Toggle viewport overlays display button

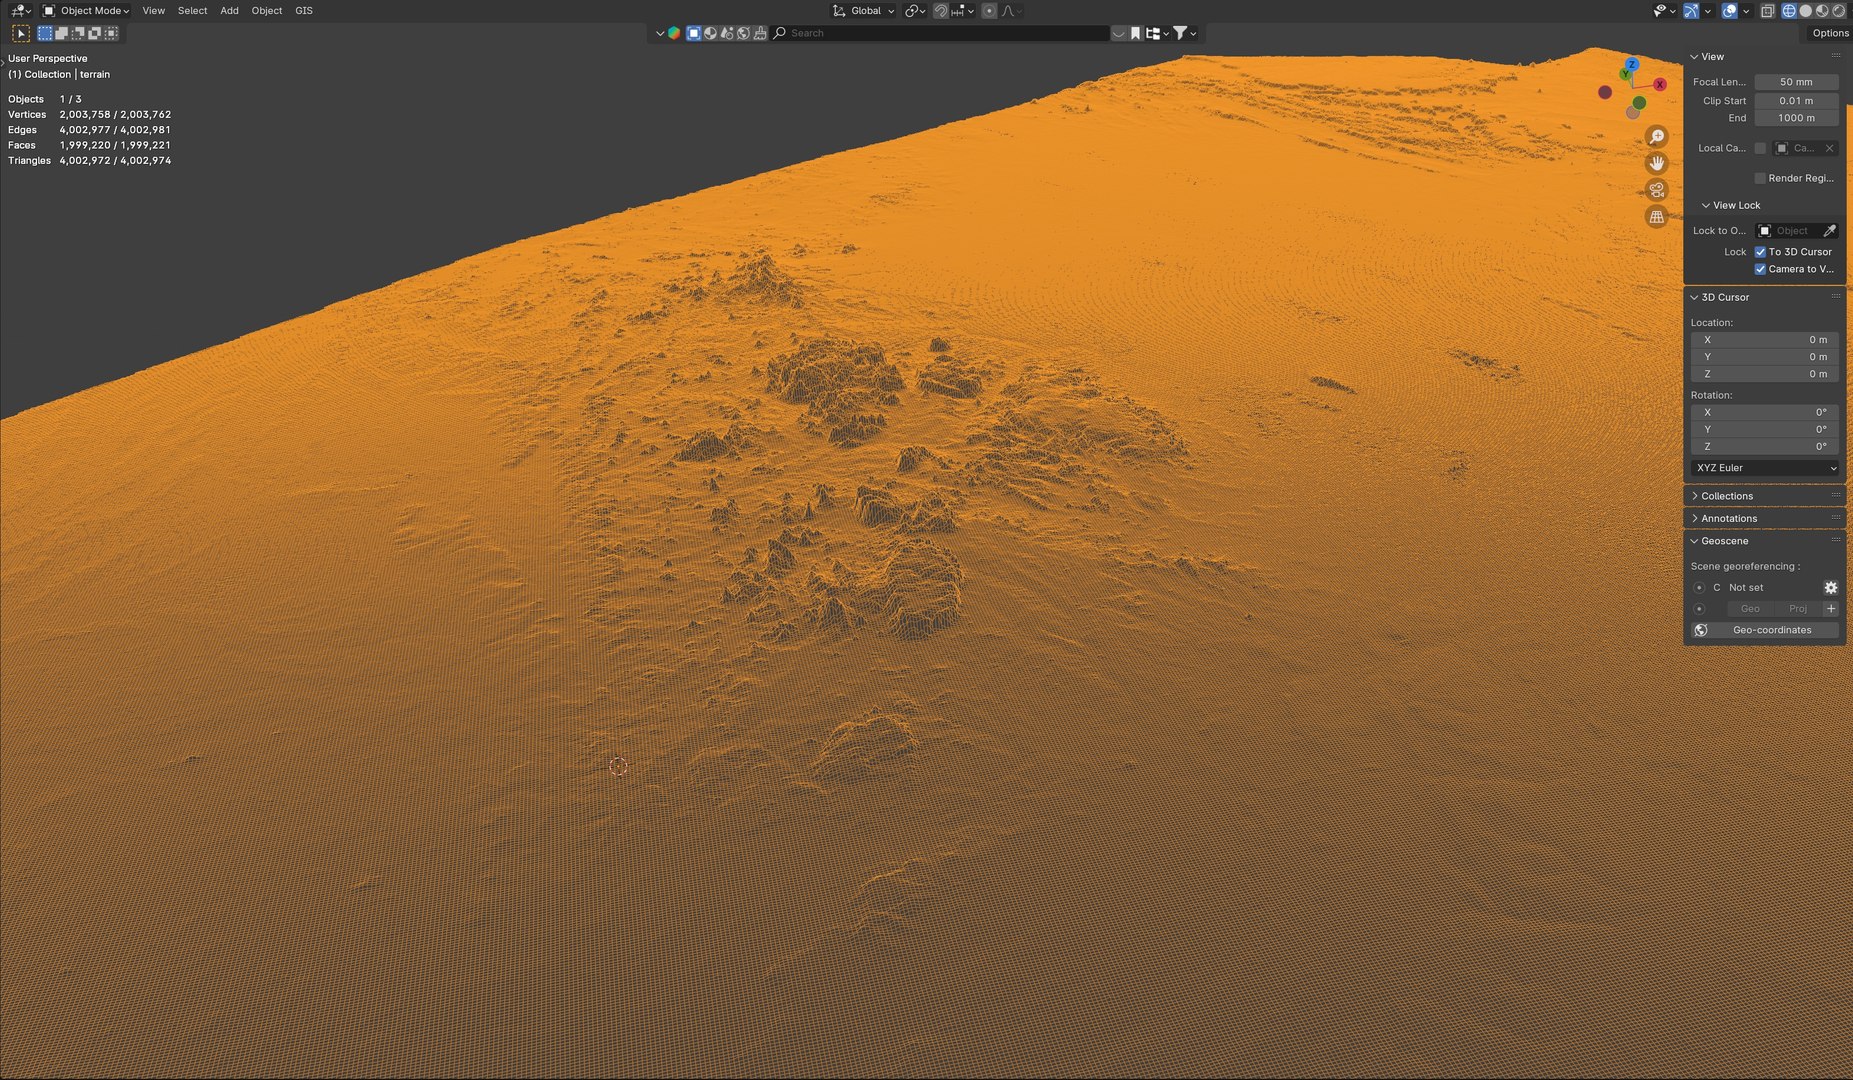click(x=1729, y=11)
